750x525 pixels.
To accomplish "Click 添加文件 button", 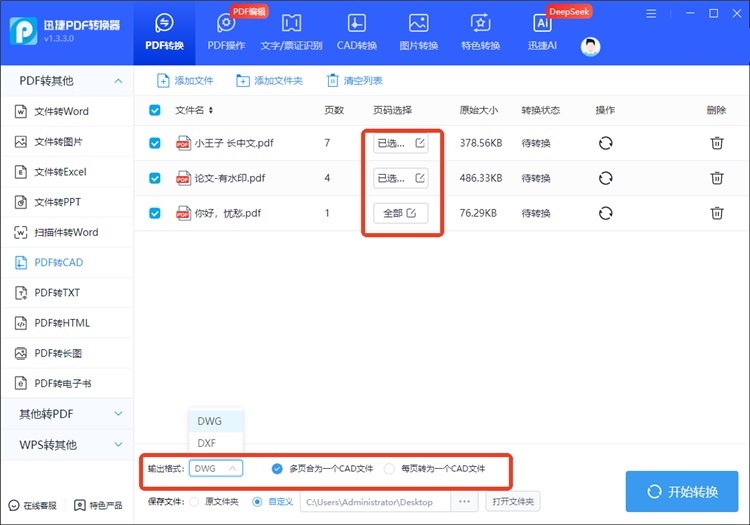I will click(x=185, y=81).
